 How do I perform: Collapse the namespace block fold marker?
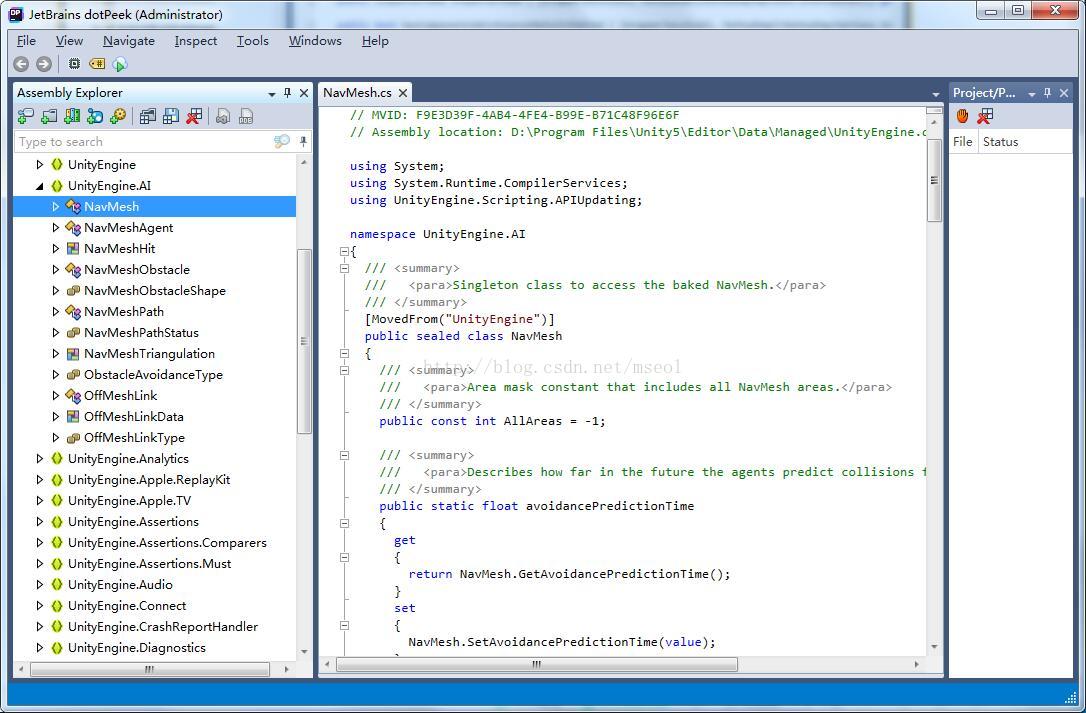click(344, 252)
